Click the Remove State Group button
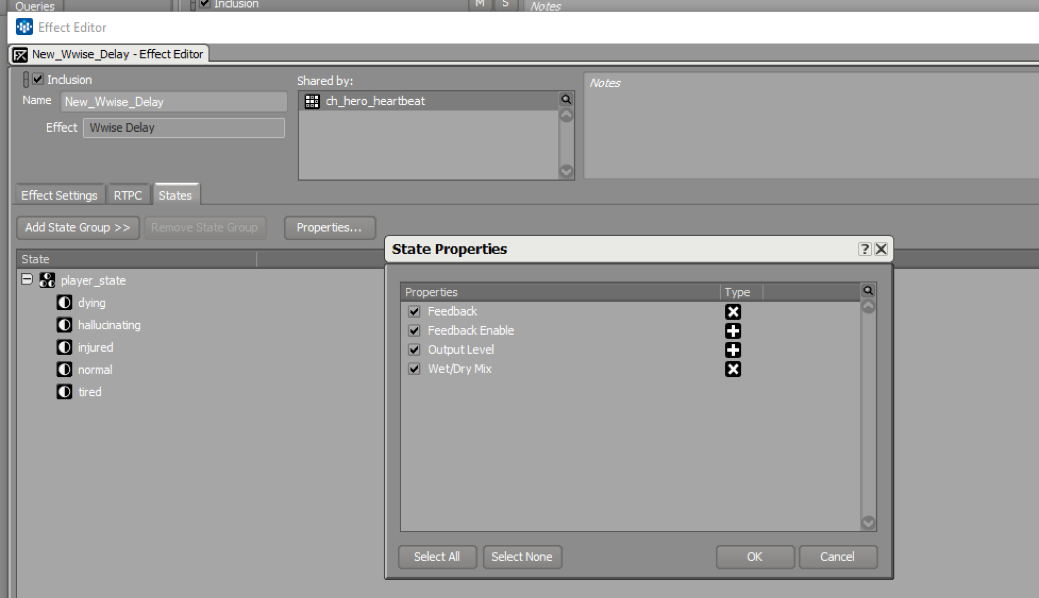This screenshot has width=1039, height=598. coord(205,227)
